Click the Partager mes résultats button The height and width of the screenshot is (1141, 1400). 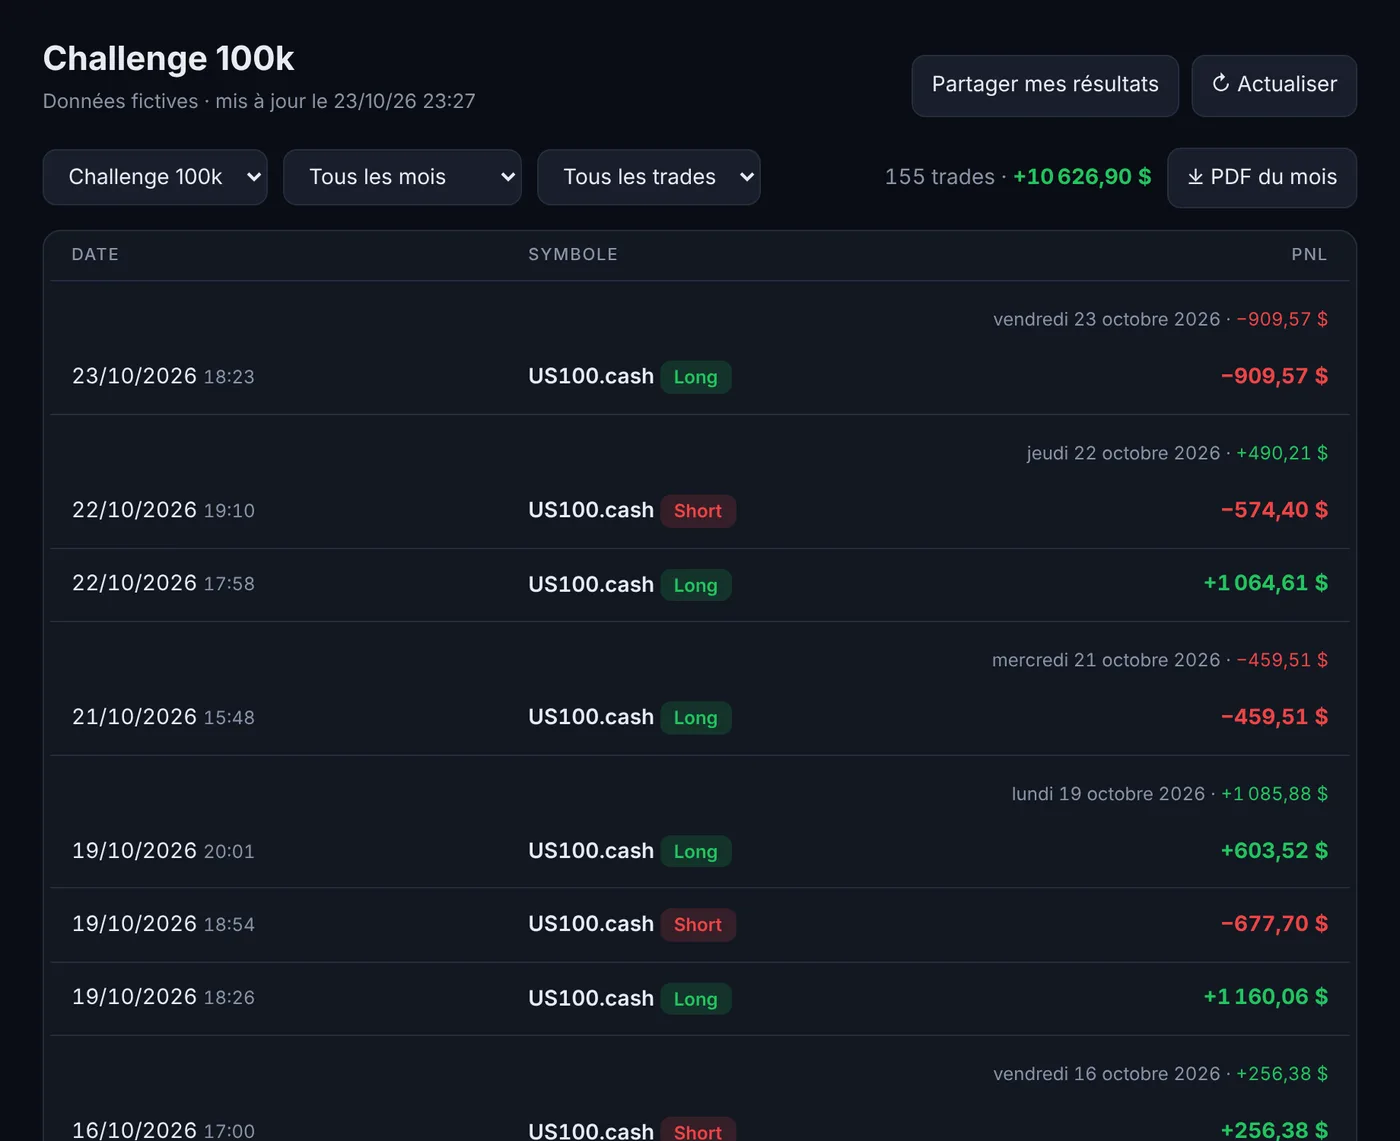click(x=1045, y=85)
